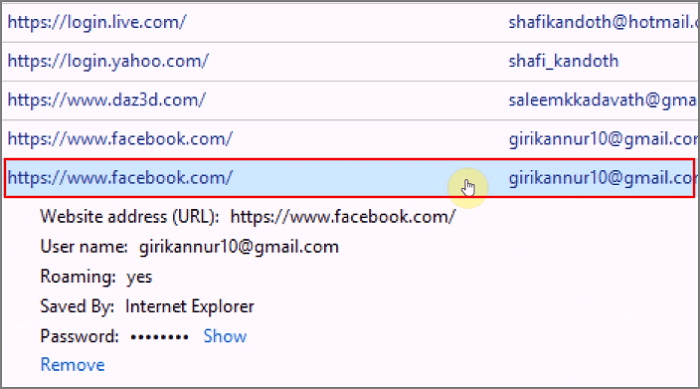Image resolution: width=700 pixels, height=389 pixels.
Task: Click the Internet Explorer Saved By value
Action: (x=190, y=307)
